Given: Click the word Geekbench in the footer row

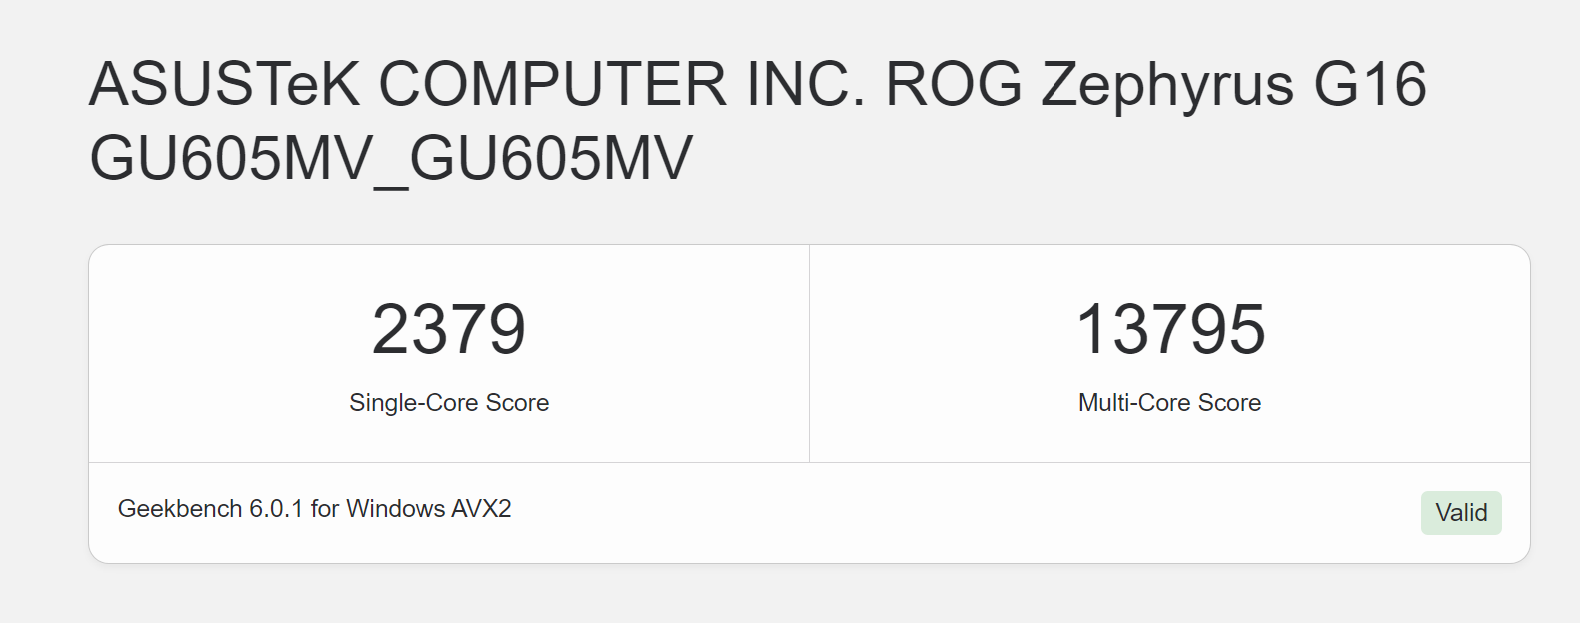Looking at the screenshot, I should click(x=180, y=509).
